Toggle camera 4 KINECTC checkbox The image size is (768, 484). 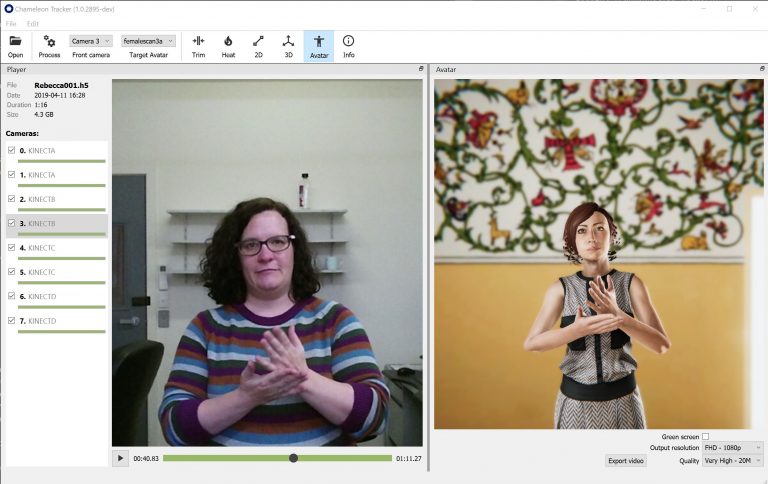[x=11, y=248]
